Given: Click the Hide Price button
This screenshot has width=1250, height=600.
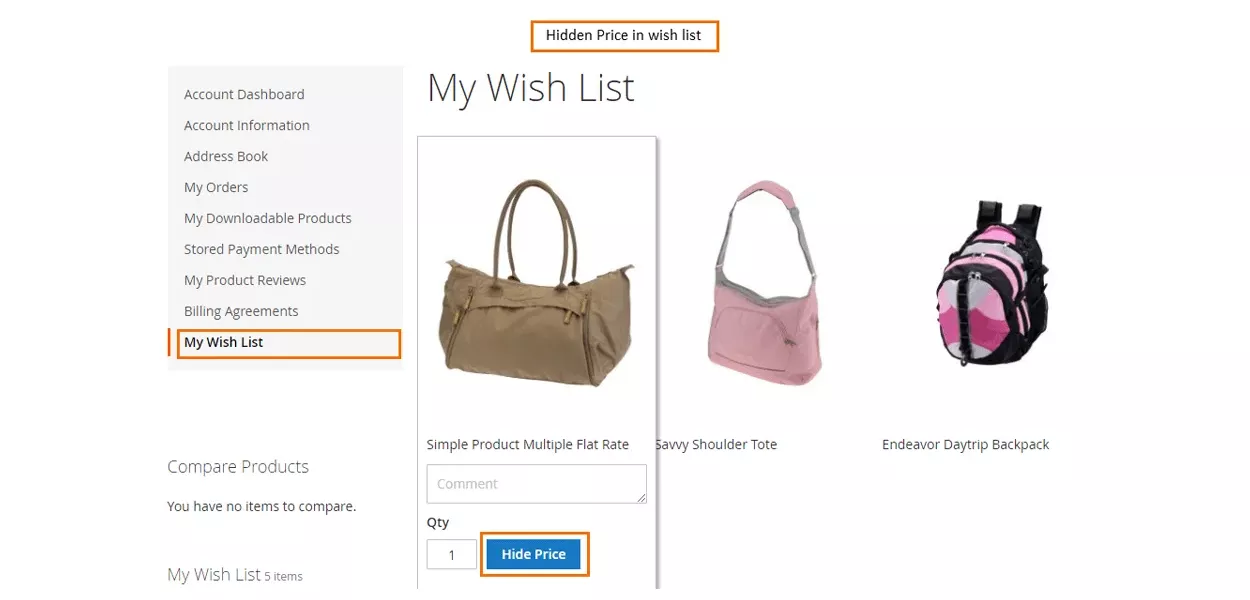Looking at the screenshot, I should (x=534, y=554).
